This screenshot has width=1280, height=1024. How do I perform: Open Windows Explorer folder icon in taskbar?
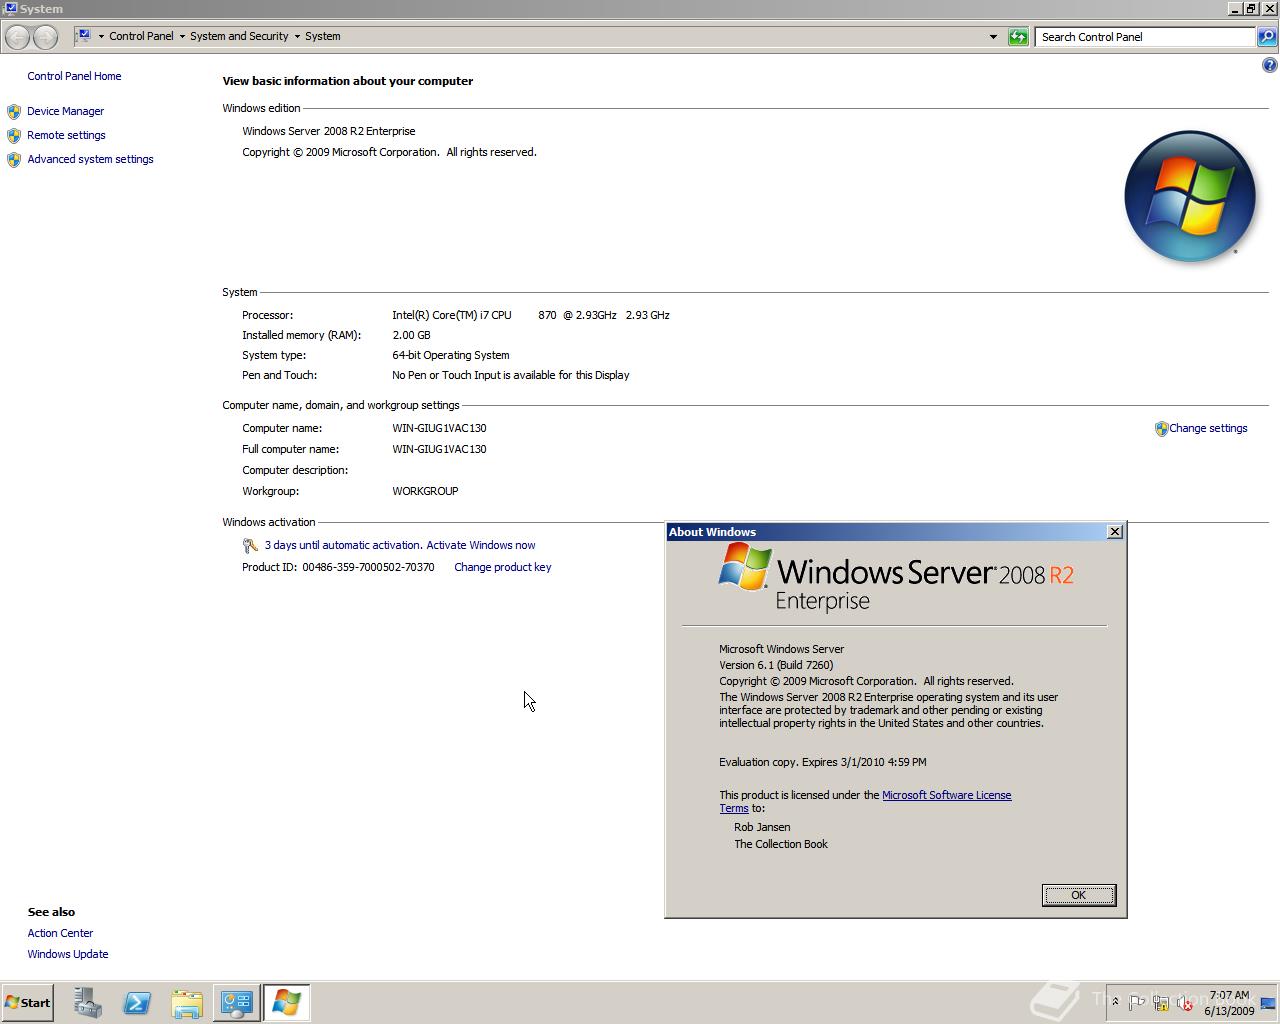point(187,1003)
